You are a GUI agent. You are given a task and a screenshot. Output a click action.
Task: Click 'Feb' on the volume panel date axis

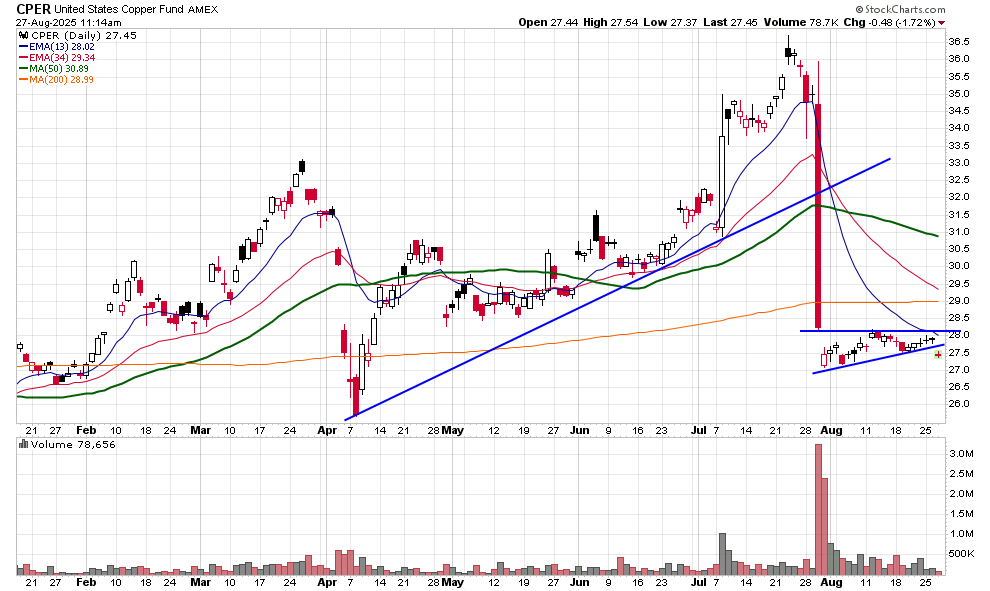(x=86, y=582)
